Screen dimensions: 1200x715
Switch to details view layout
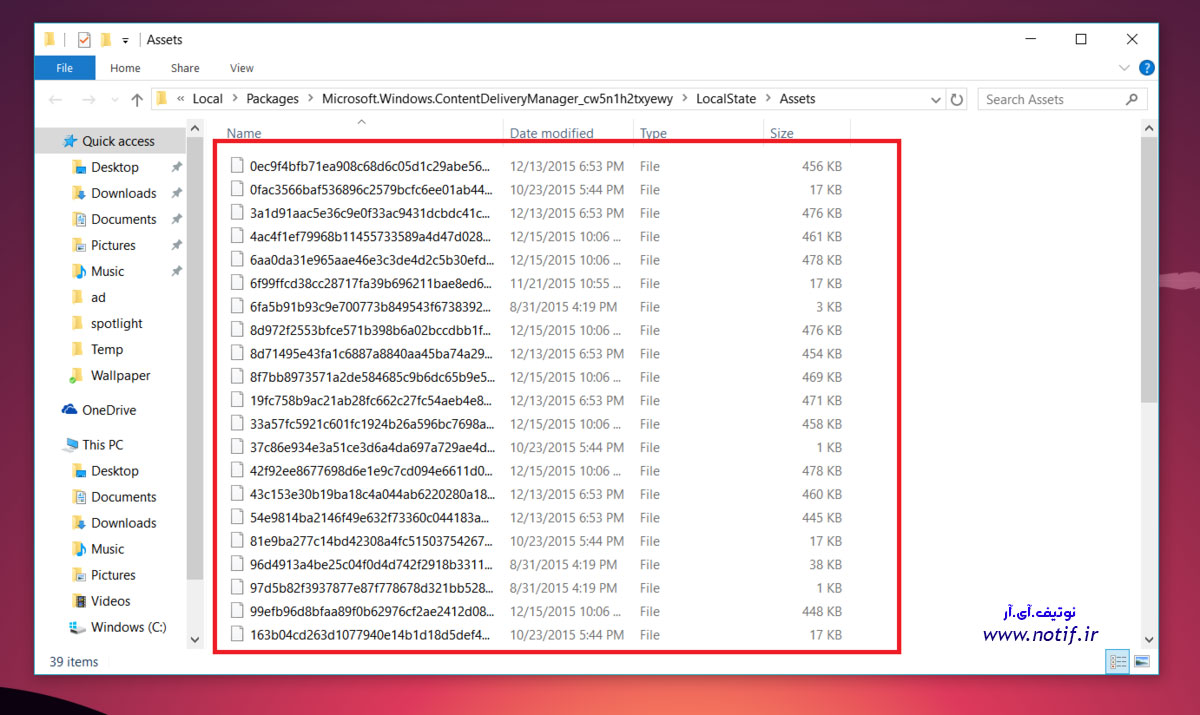[1118, 662]
